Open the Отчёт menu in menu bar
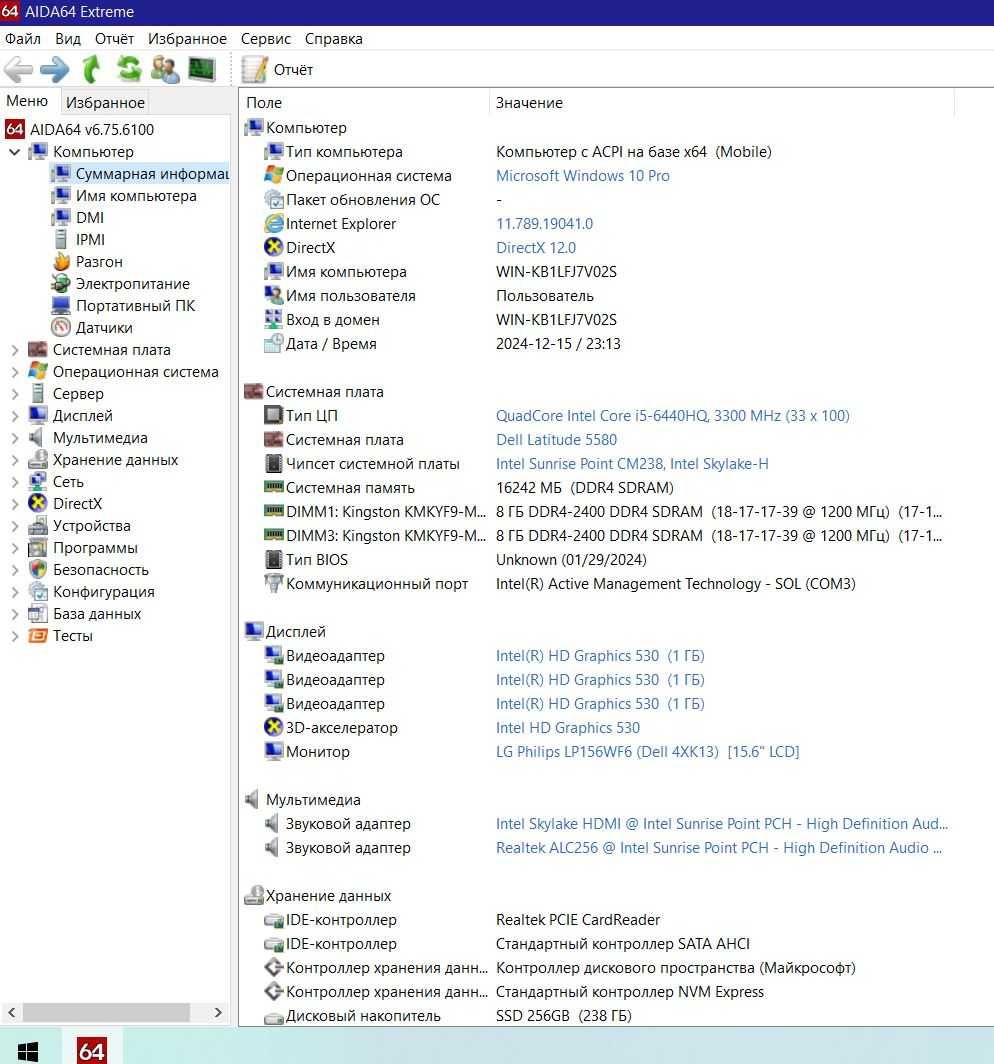This screenshot has height=1064, width=994. click(x=114, y=39)
